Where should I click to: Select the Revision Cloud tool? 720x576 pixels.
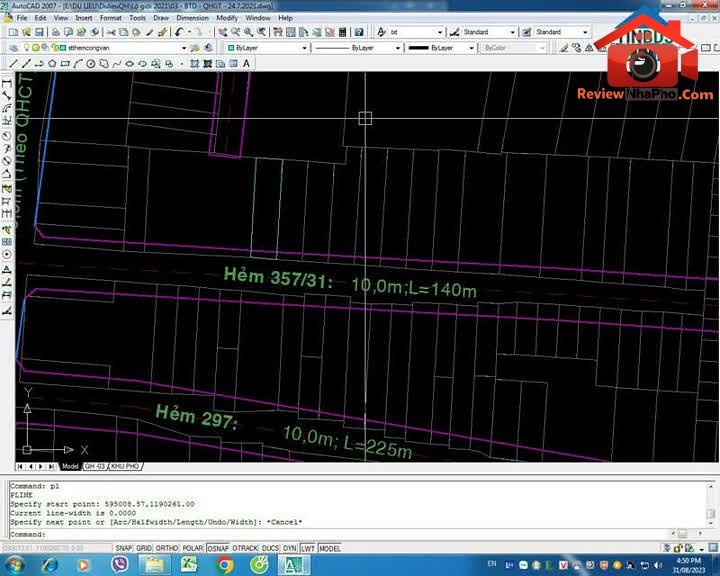(x=104, y=64)
